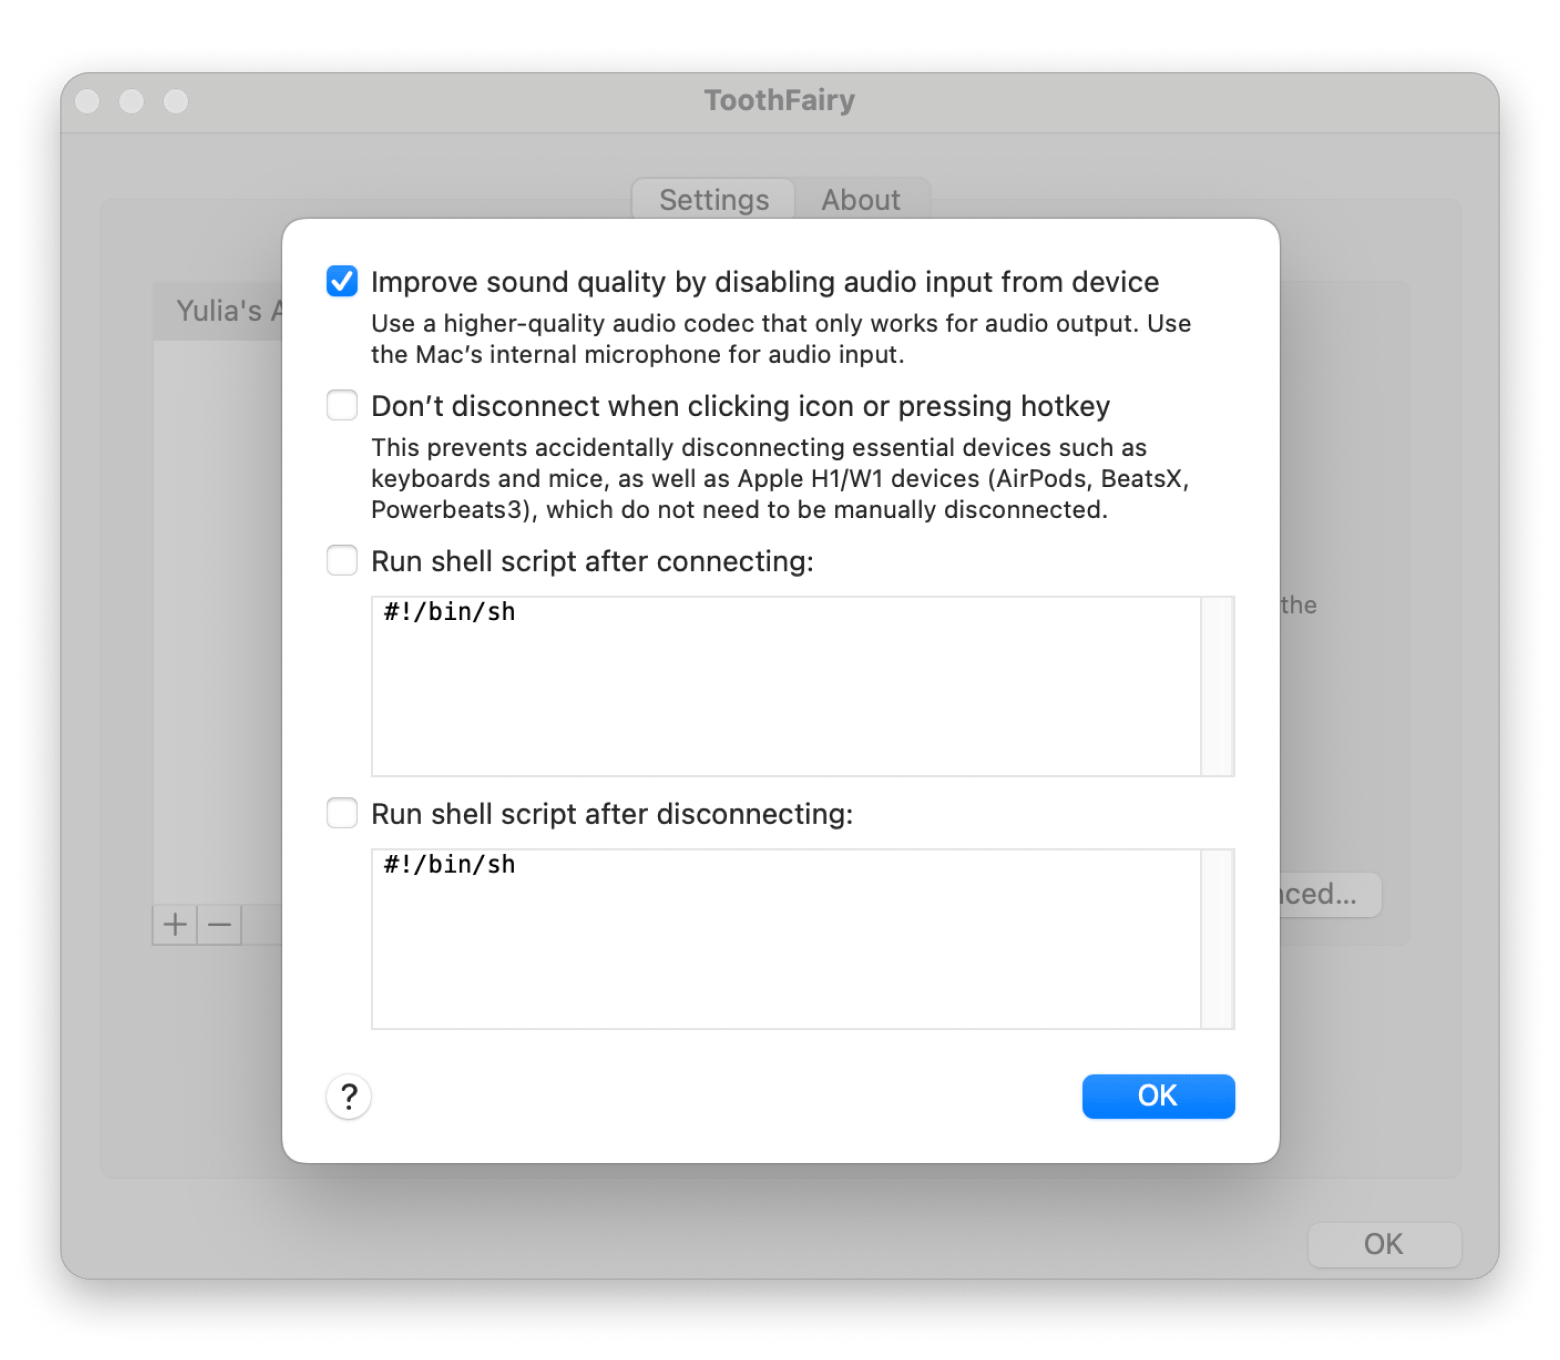Close the ToothFairy window
Viewport: 1560px width, 1360px height.
[88, 101]
